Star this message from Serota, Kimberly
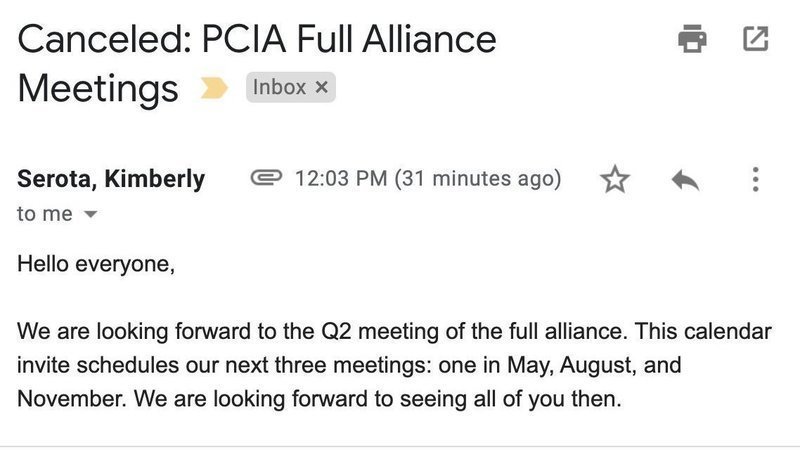The image size is (800, 450). tap(615, 180)
